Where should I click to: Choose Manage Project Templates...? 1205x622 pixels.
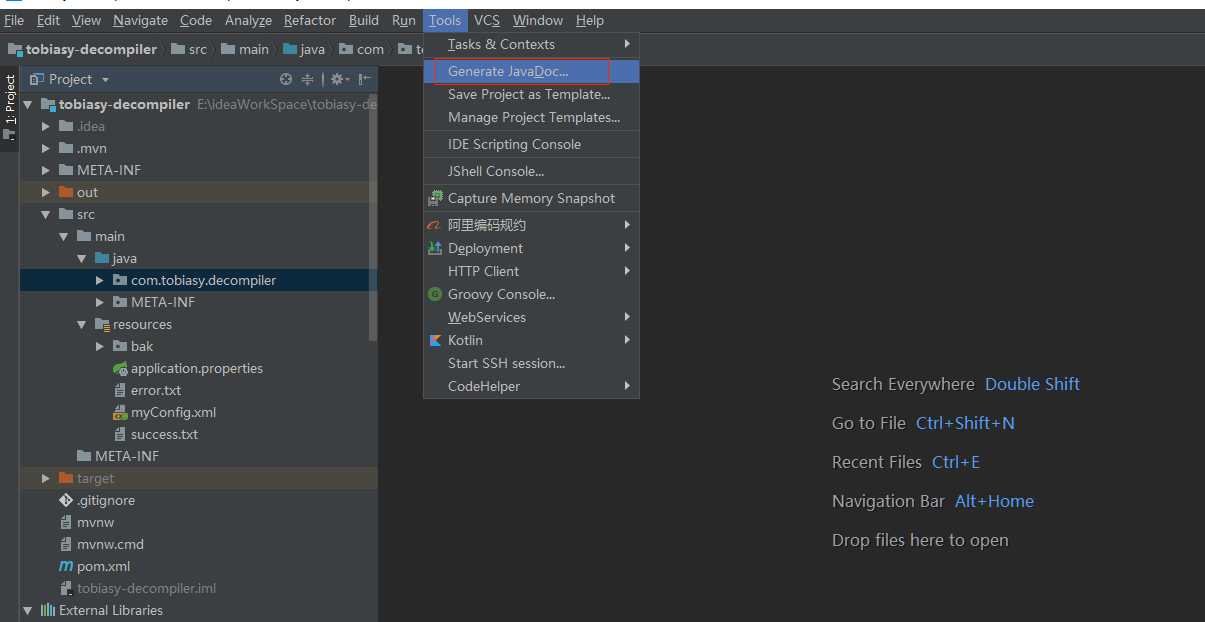[531, 117]
